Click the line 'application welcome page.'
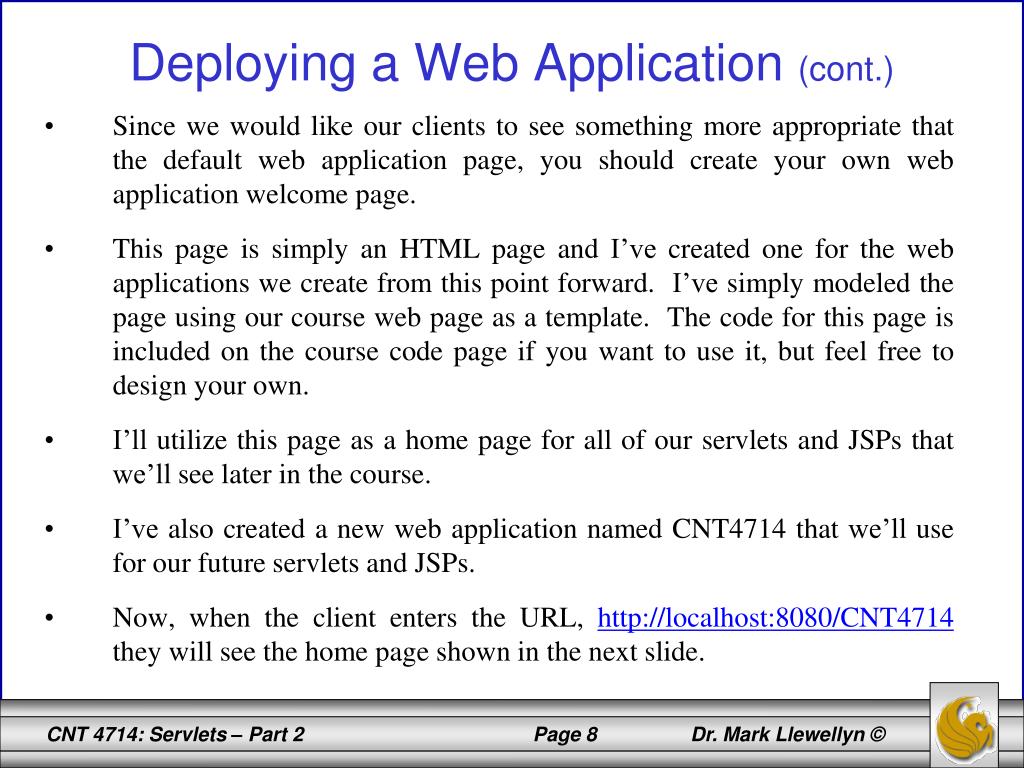Screen dimensions: 1024x768 click(264, 195)
